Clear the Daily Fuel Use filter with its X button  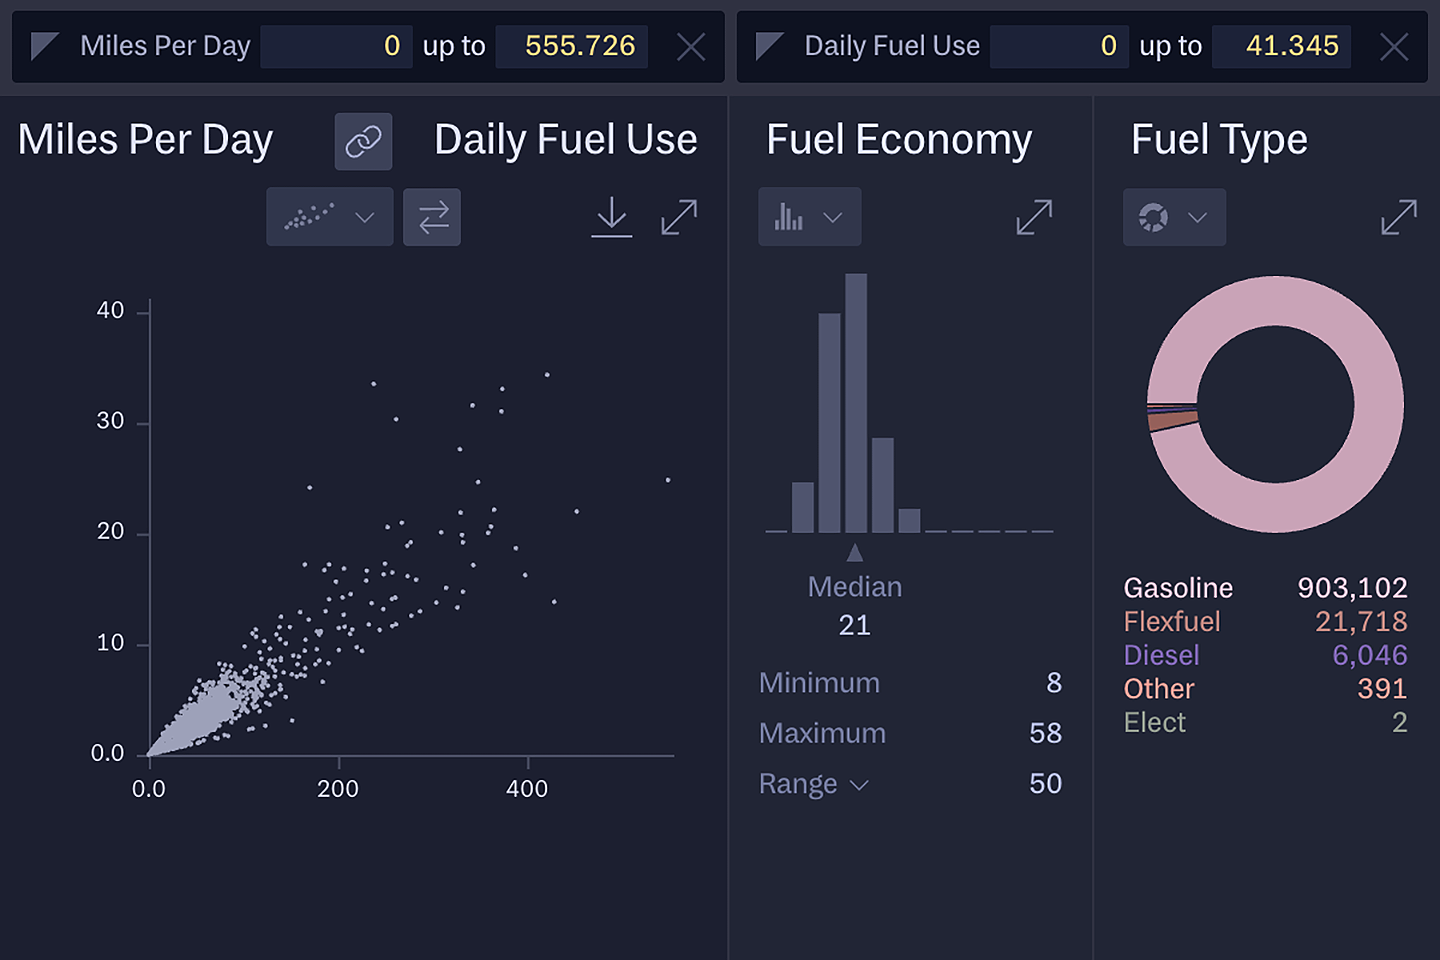(1394, 45)
